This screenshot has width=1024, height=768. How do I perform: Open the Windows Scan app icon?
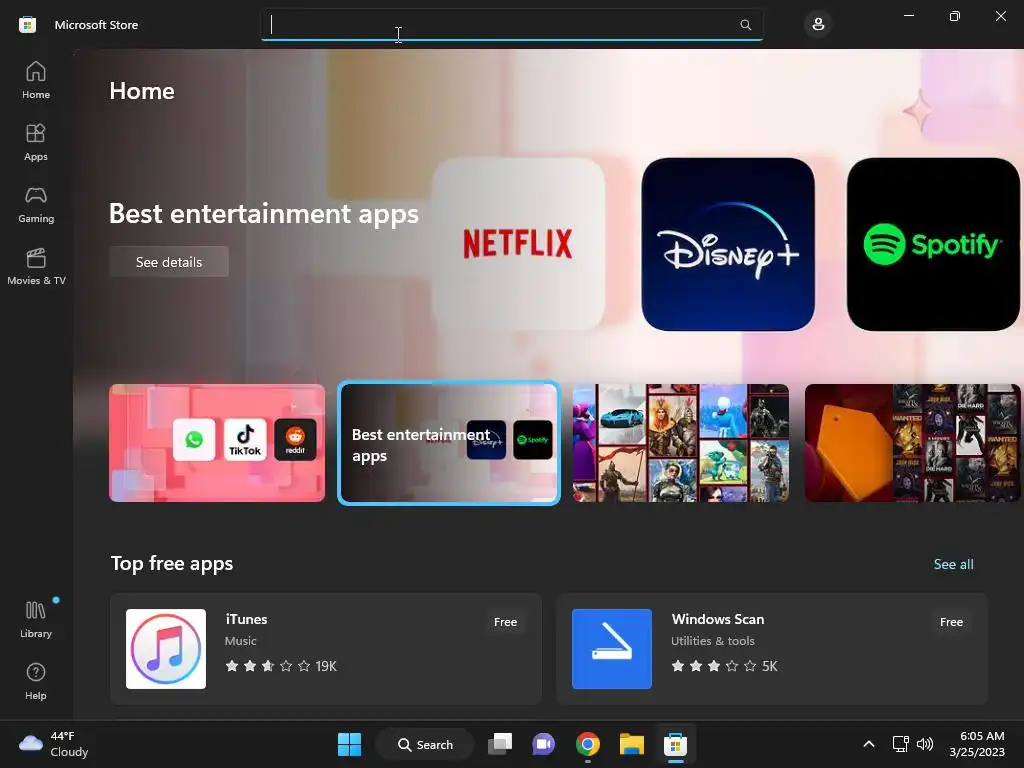point(612,649)
